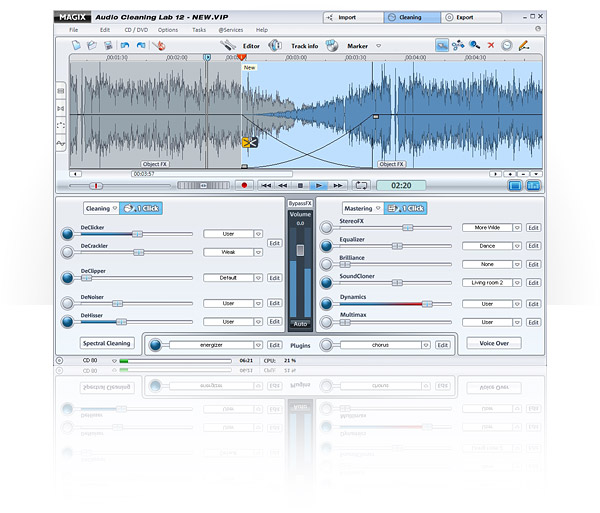Toggle the StereoFX power button
Image resolution: width=600 pixels, height=513 pixels.
click(326, 228)
